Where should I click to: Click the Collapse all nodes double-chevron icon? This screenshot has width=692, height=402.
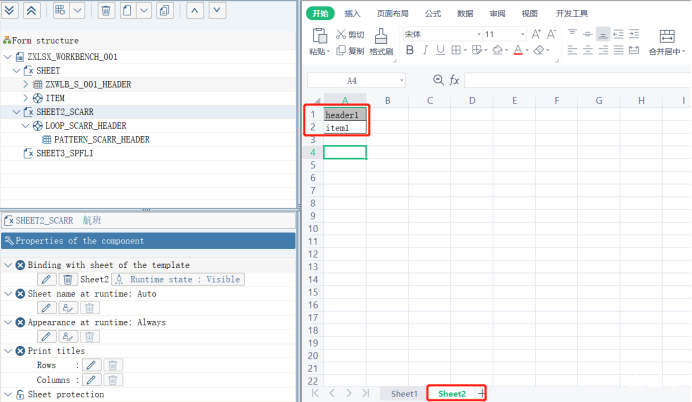(31, 10)
